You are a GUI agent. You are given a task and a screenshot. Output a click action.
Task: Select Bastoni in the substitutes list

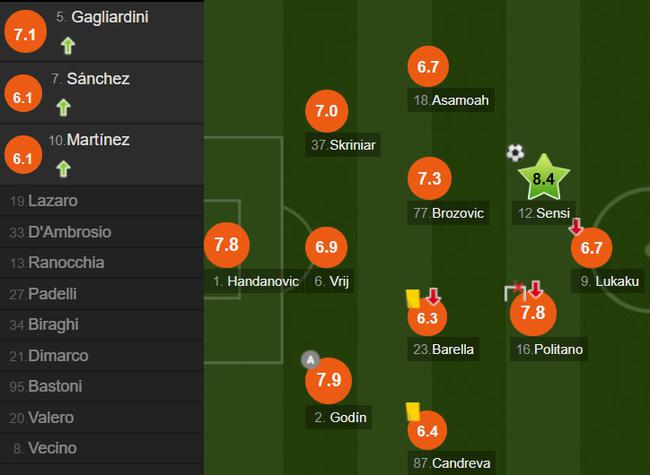(x=102, y=386)
